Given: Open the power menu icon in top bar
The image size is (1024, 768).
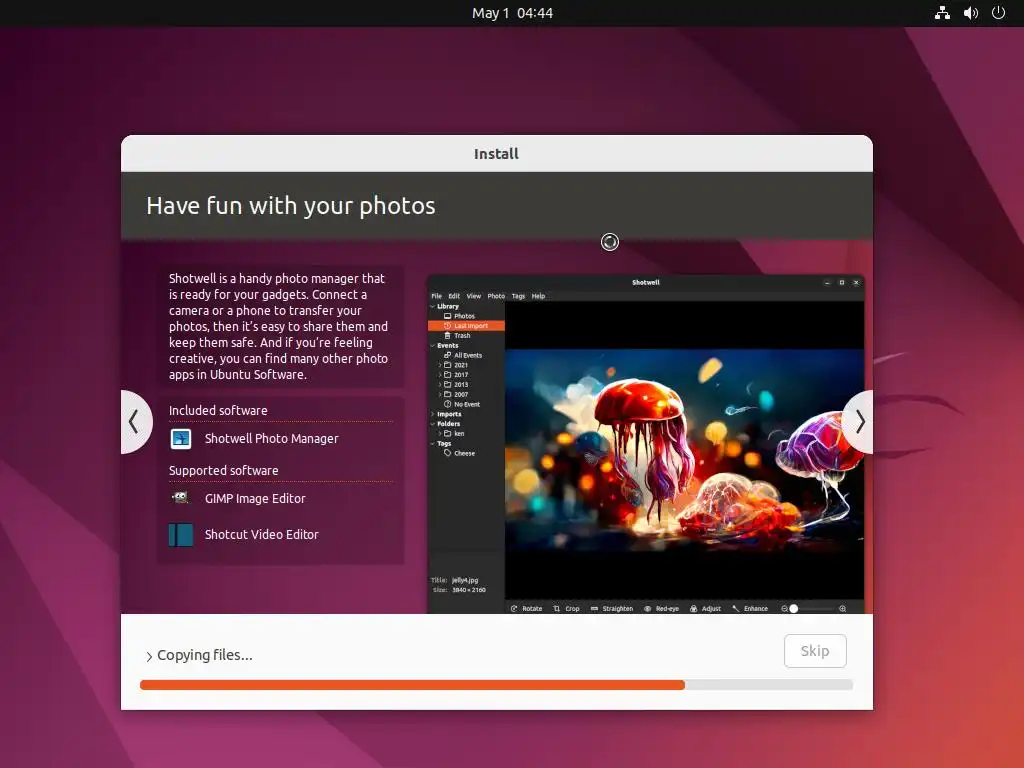Looking at the screenshot, I should click(998, 13).
